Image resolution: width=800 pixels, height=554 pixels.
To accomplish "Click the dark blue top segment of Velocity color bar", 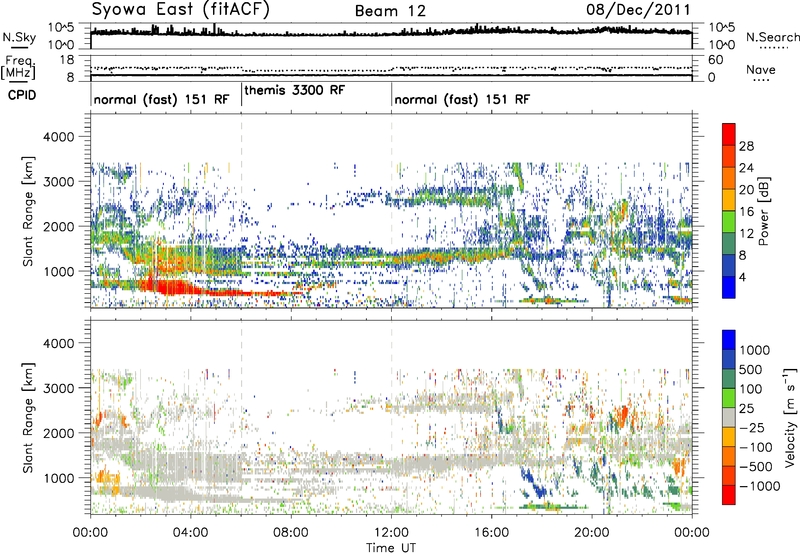I will pos(729,340).
